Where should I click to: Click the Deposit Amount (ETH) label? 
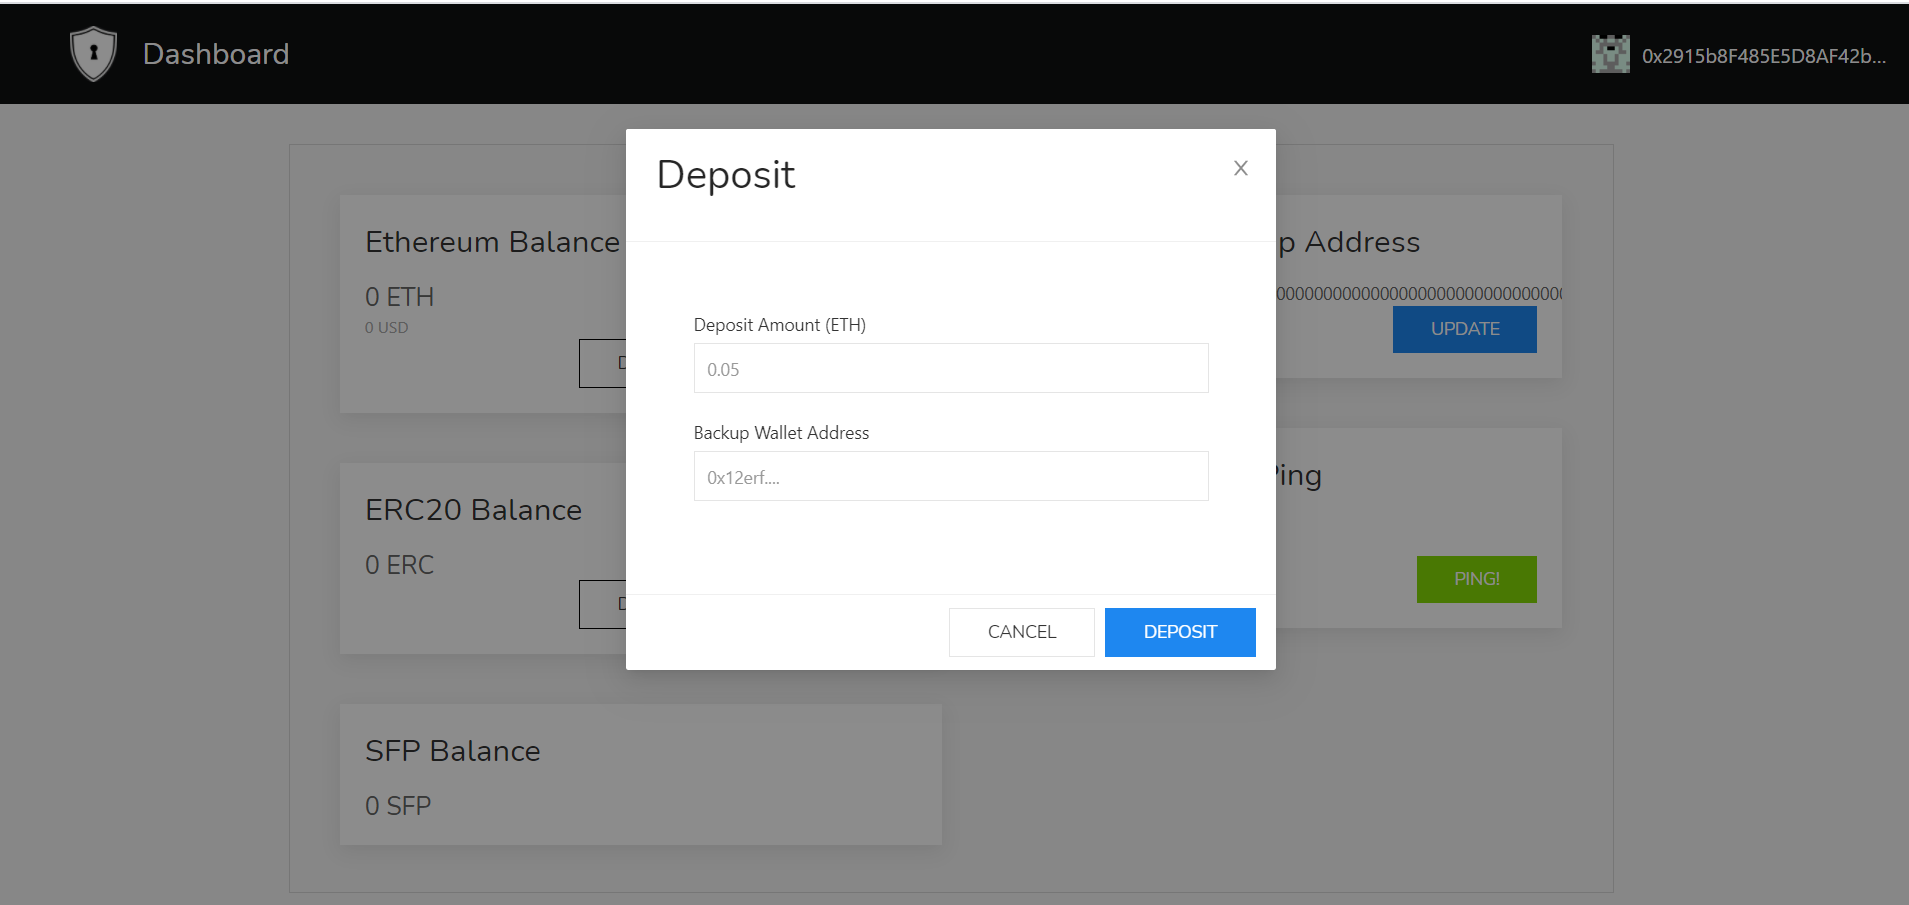780,325
